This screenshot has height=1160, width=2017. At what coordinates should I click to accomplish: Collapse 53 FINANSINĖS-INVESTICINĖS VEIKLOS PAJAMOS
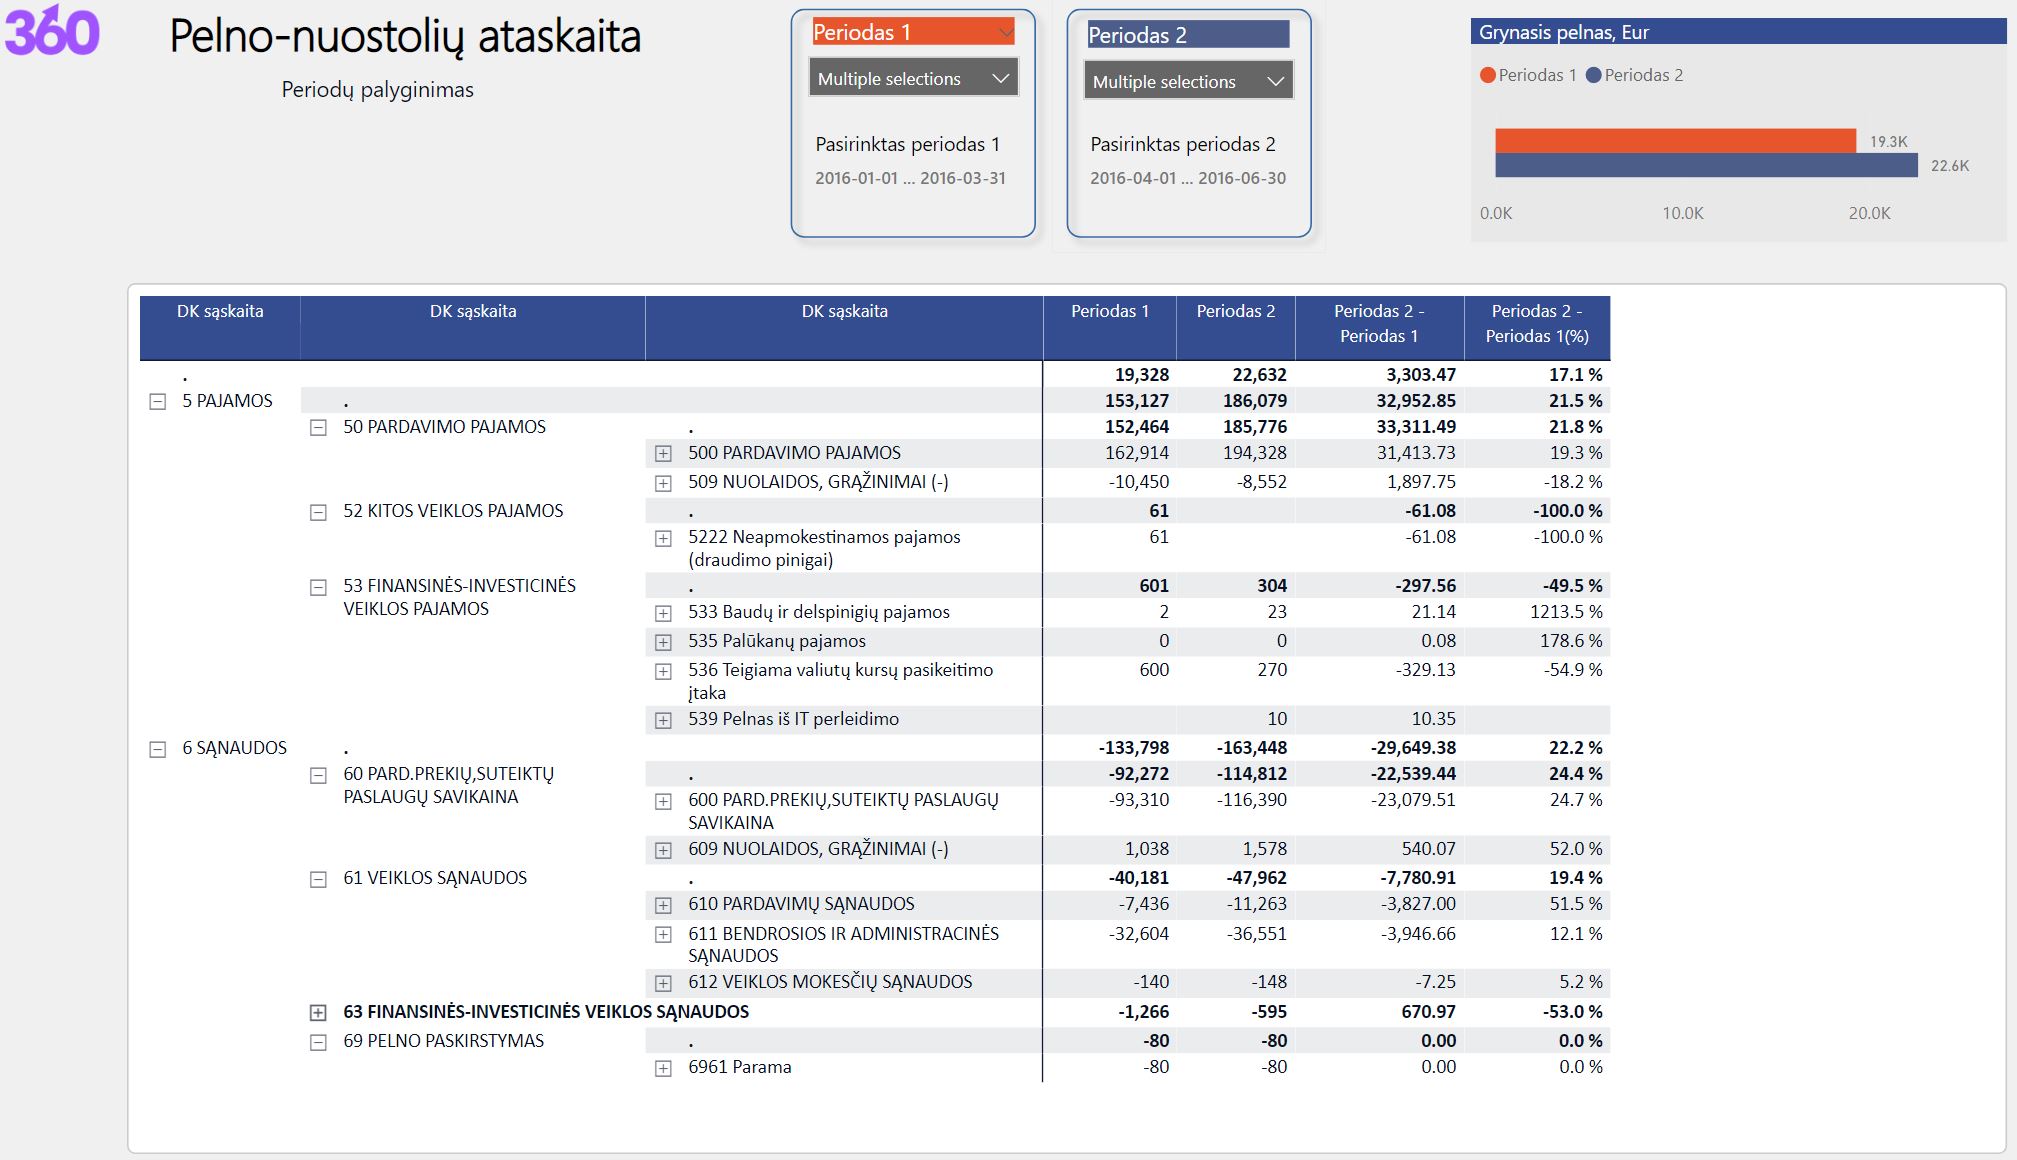[318, 587]
